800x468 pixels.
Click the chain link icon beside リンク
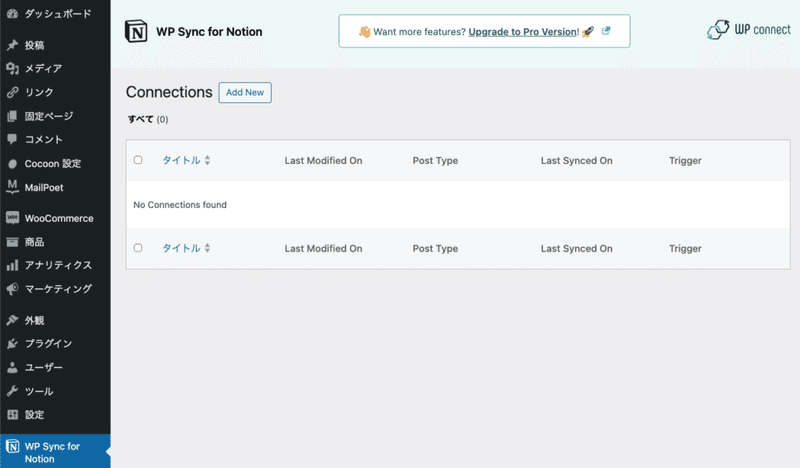tap(12, 92)
